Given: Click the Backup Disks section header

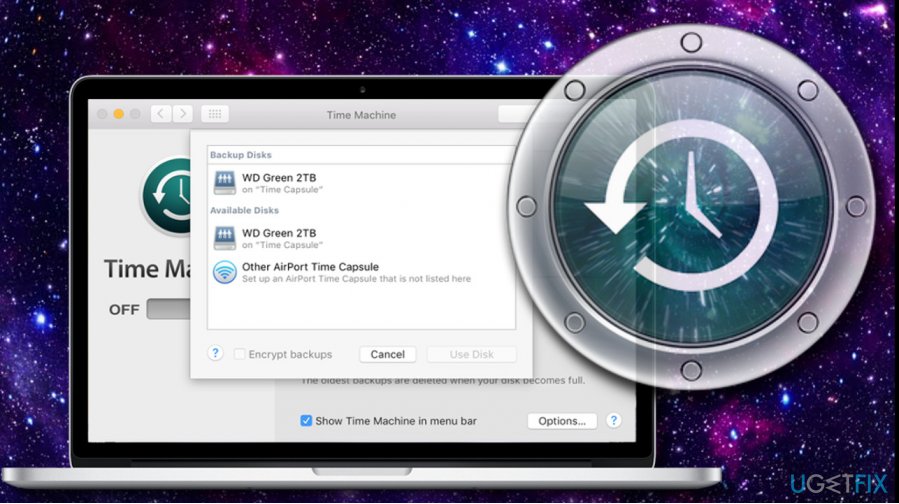Looking at the screenshot, I should 241,155.
